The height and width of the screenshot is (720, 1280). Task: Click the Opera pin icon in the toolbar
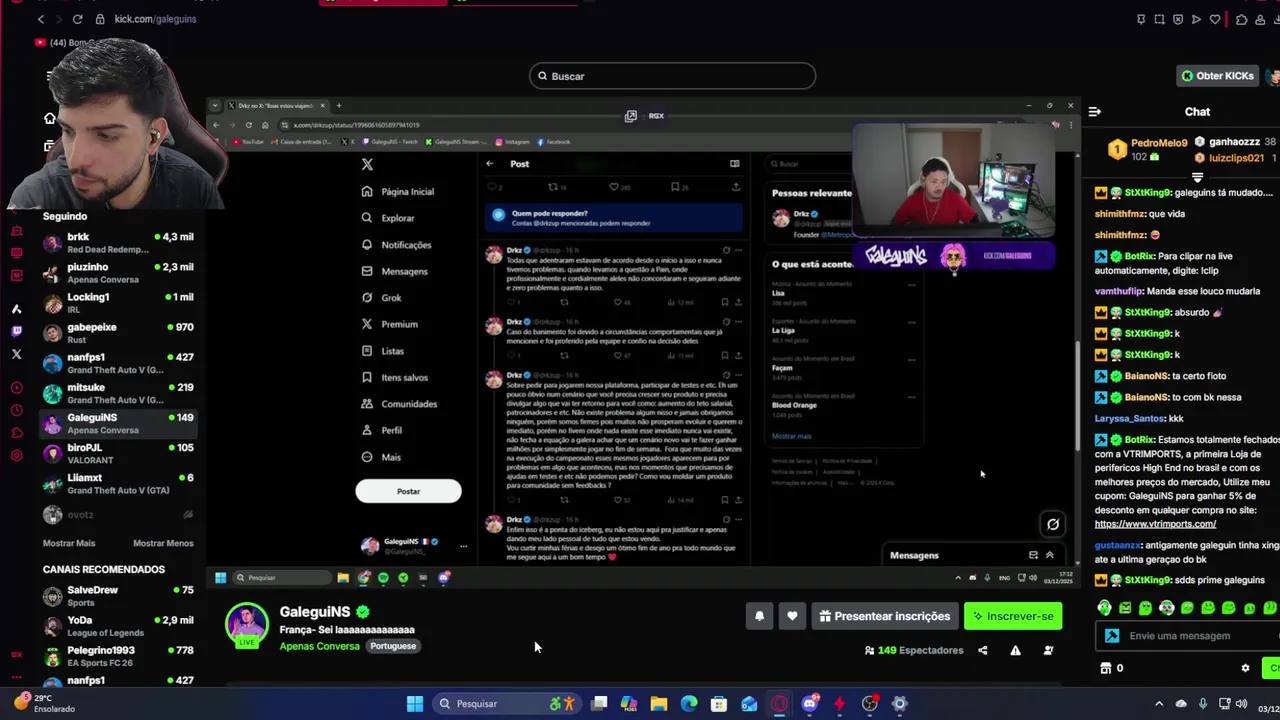tap(1141, 19)
